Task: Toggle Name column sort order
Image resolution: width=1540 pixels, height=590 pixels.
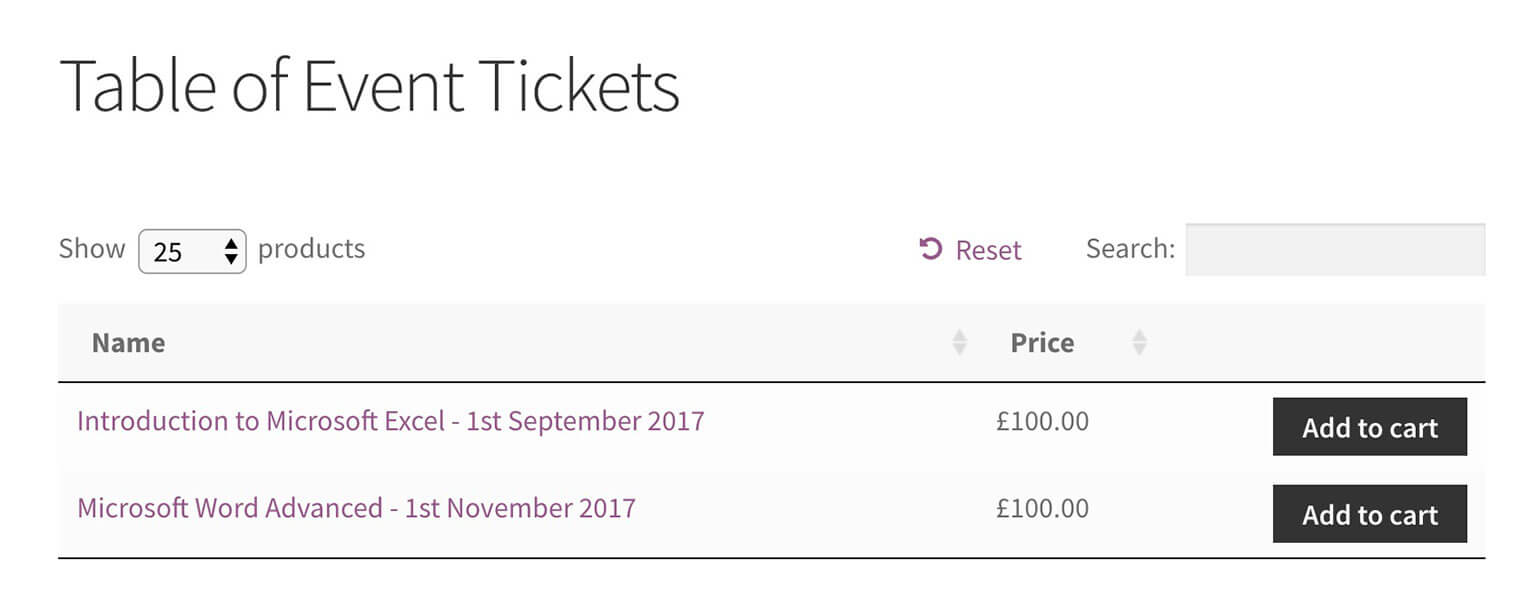Action: coord(128,342)
